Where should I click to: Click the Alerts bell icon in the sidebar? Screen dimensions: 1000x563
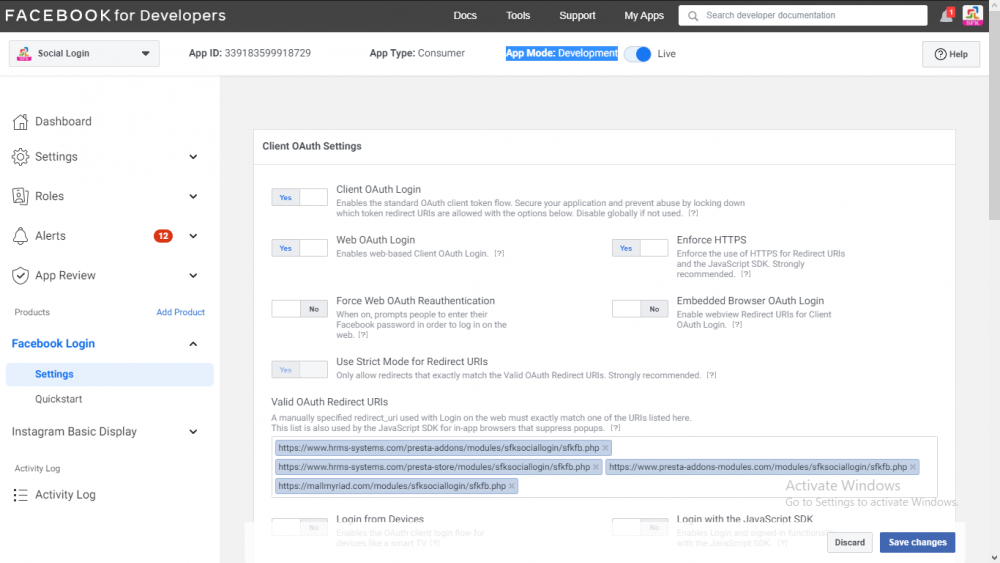(20, 236)
